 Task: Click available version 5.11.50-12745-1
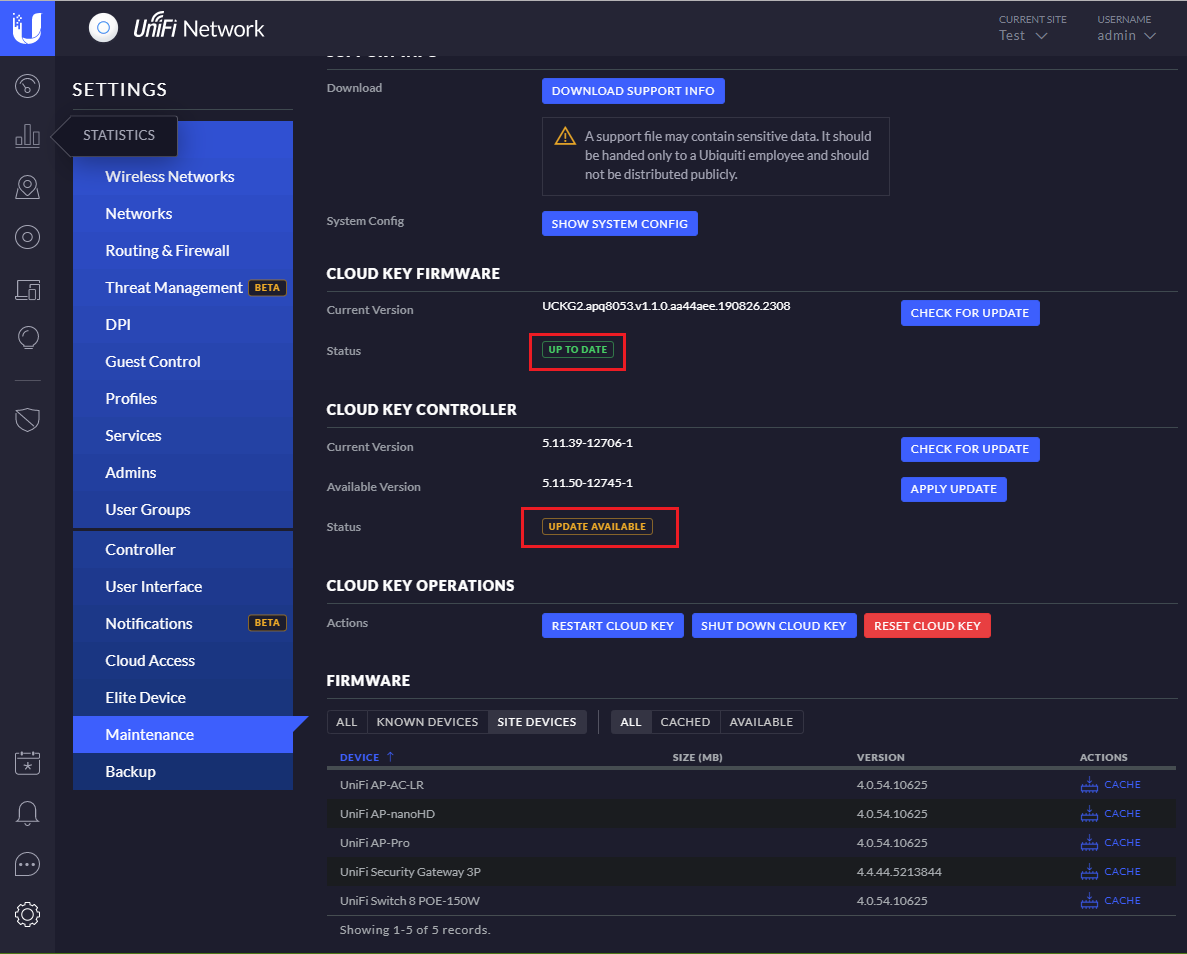[587, 483]
